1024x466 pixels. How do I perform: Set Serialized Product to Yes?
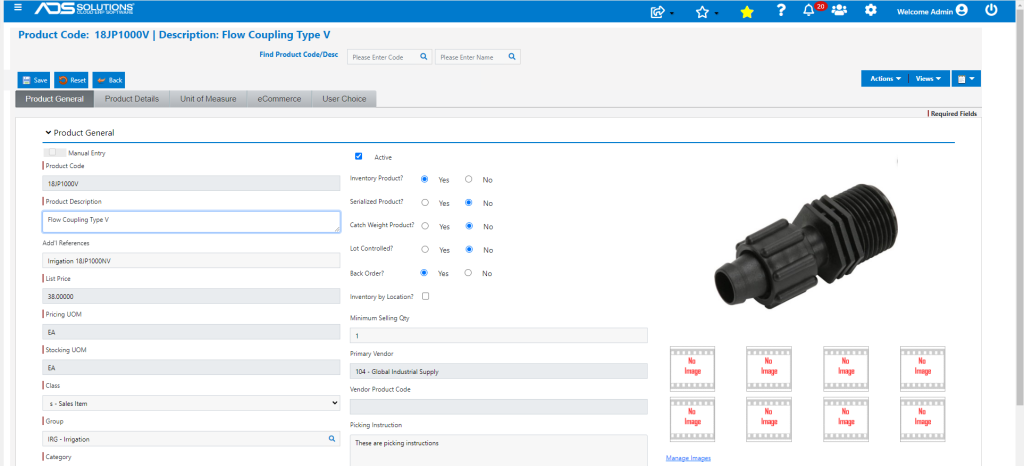(x=425, y=202)
